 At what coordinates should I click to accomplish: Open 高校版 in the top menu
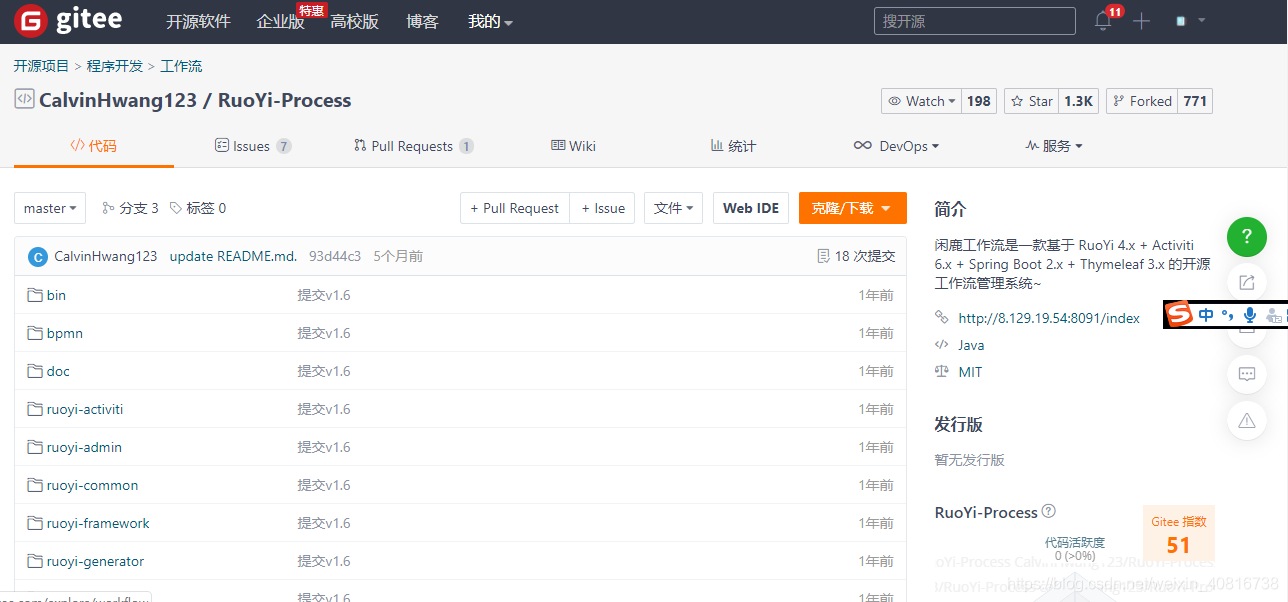(355, 22)
